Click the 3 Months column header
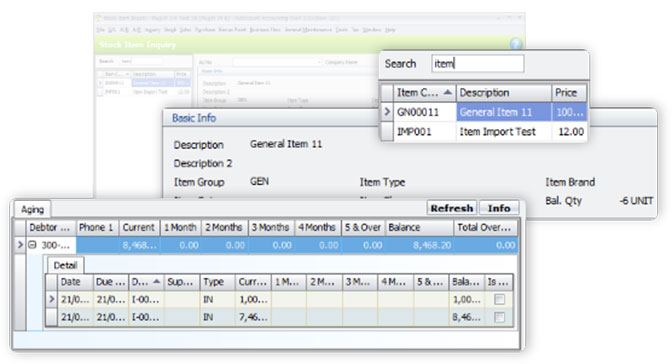 click(271, 227)
